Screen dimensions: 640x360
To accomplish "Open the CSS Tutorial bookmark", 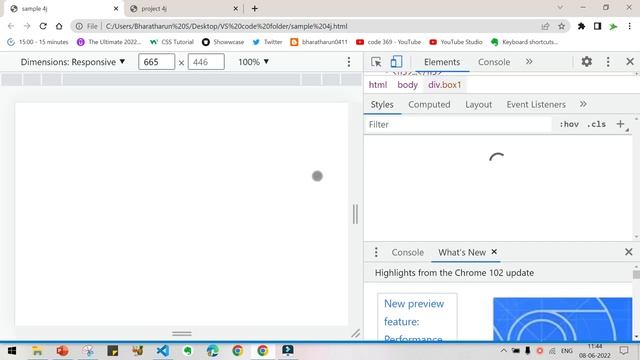I will pyautogui.click(x=172, y=42).
